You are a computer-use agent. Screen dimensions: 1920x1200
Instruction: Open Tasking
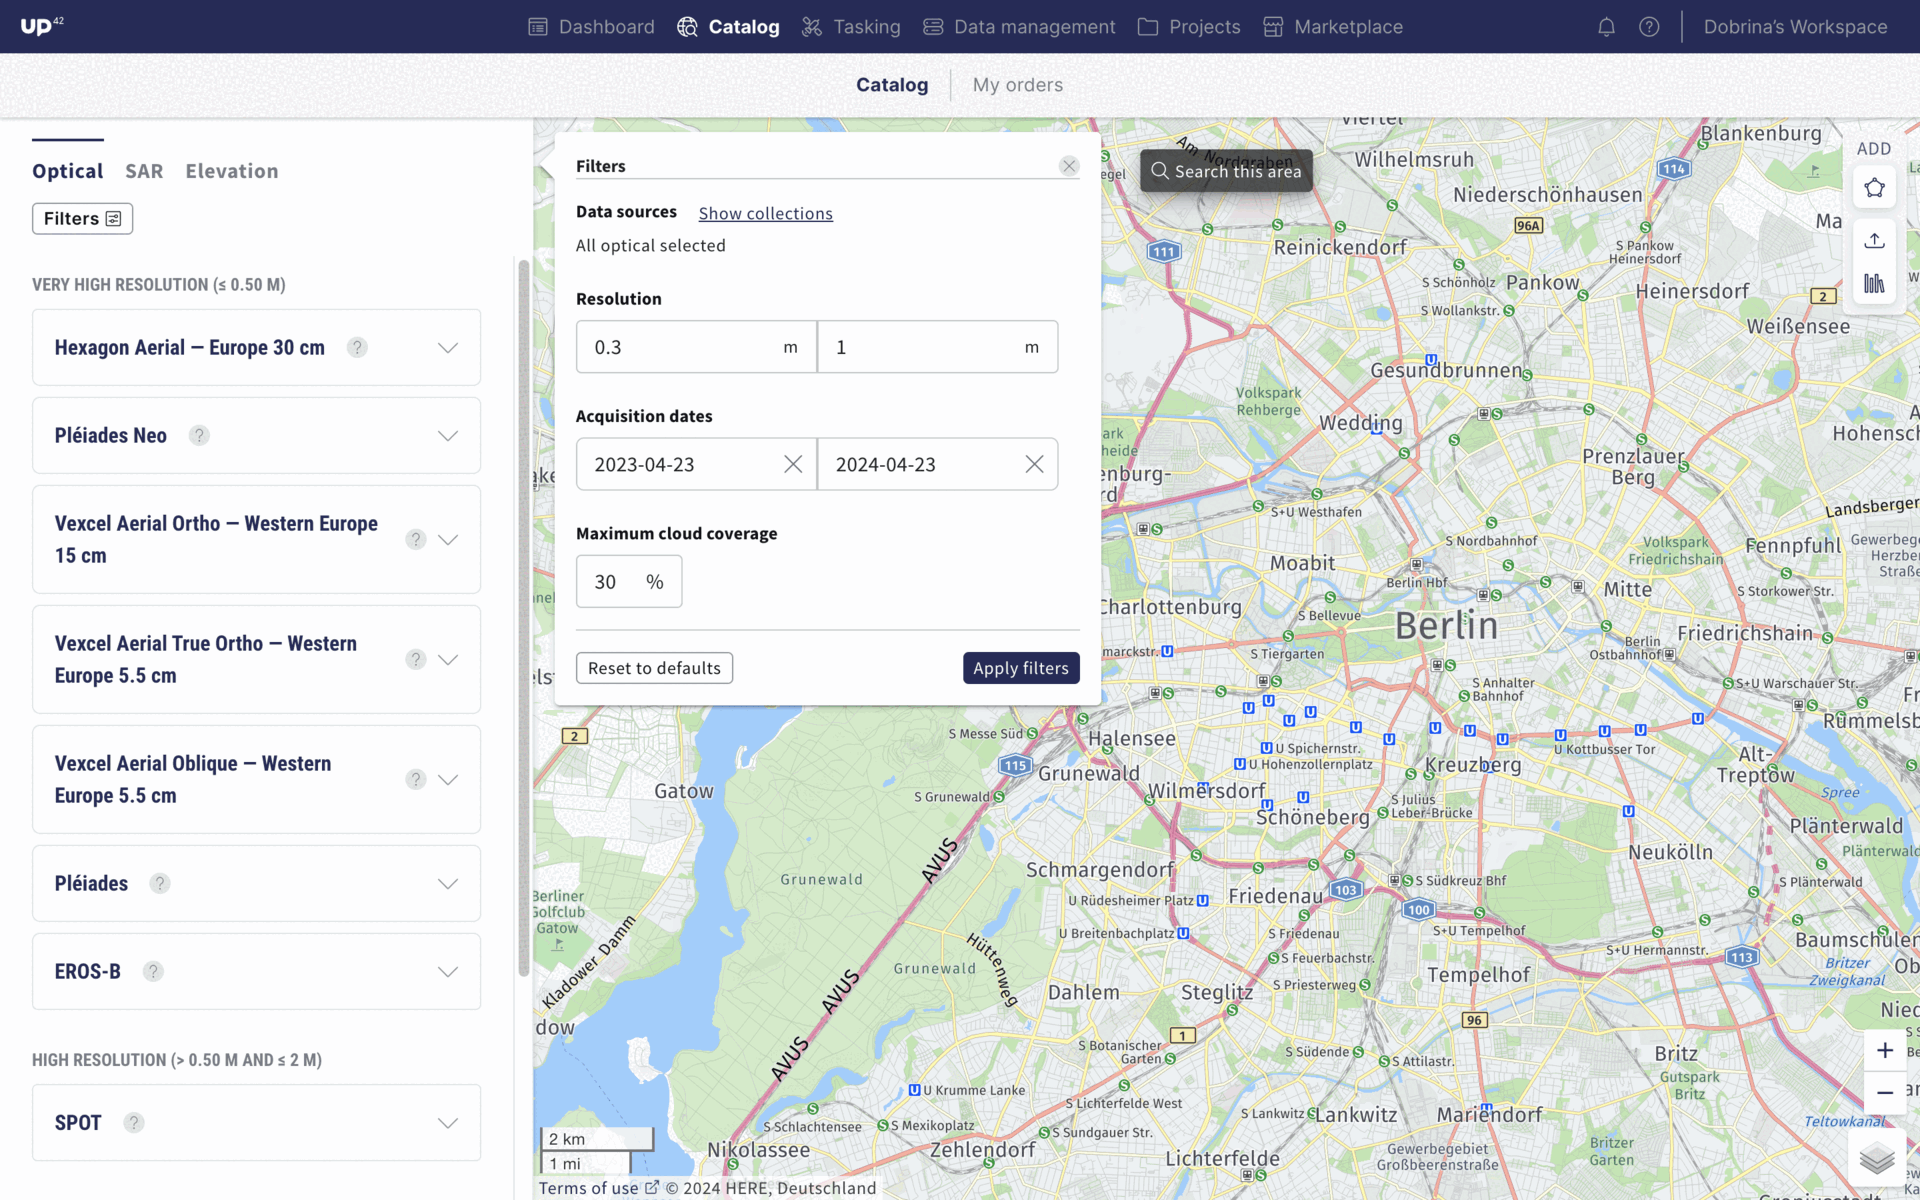pos(851,27)
